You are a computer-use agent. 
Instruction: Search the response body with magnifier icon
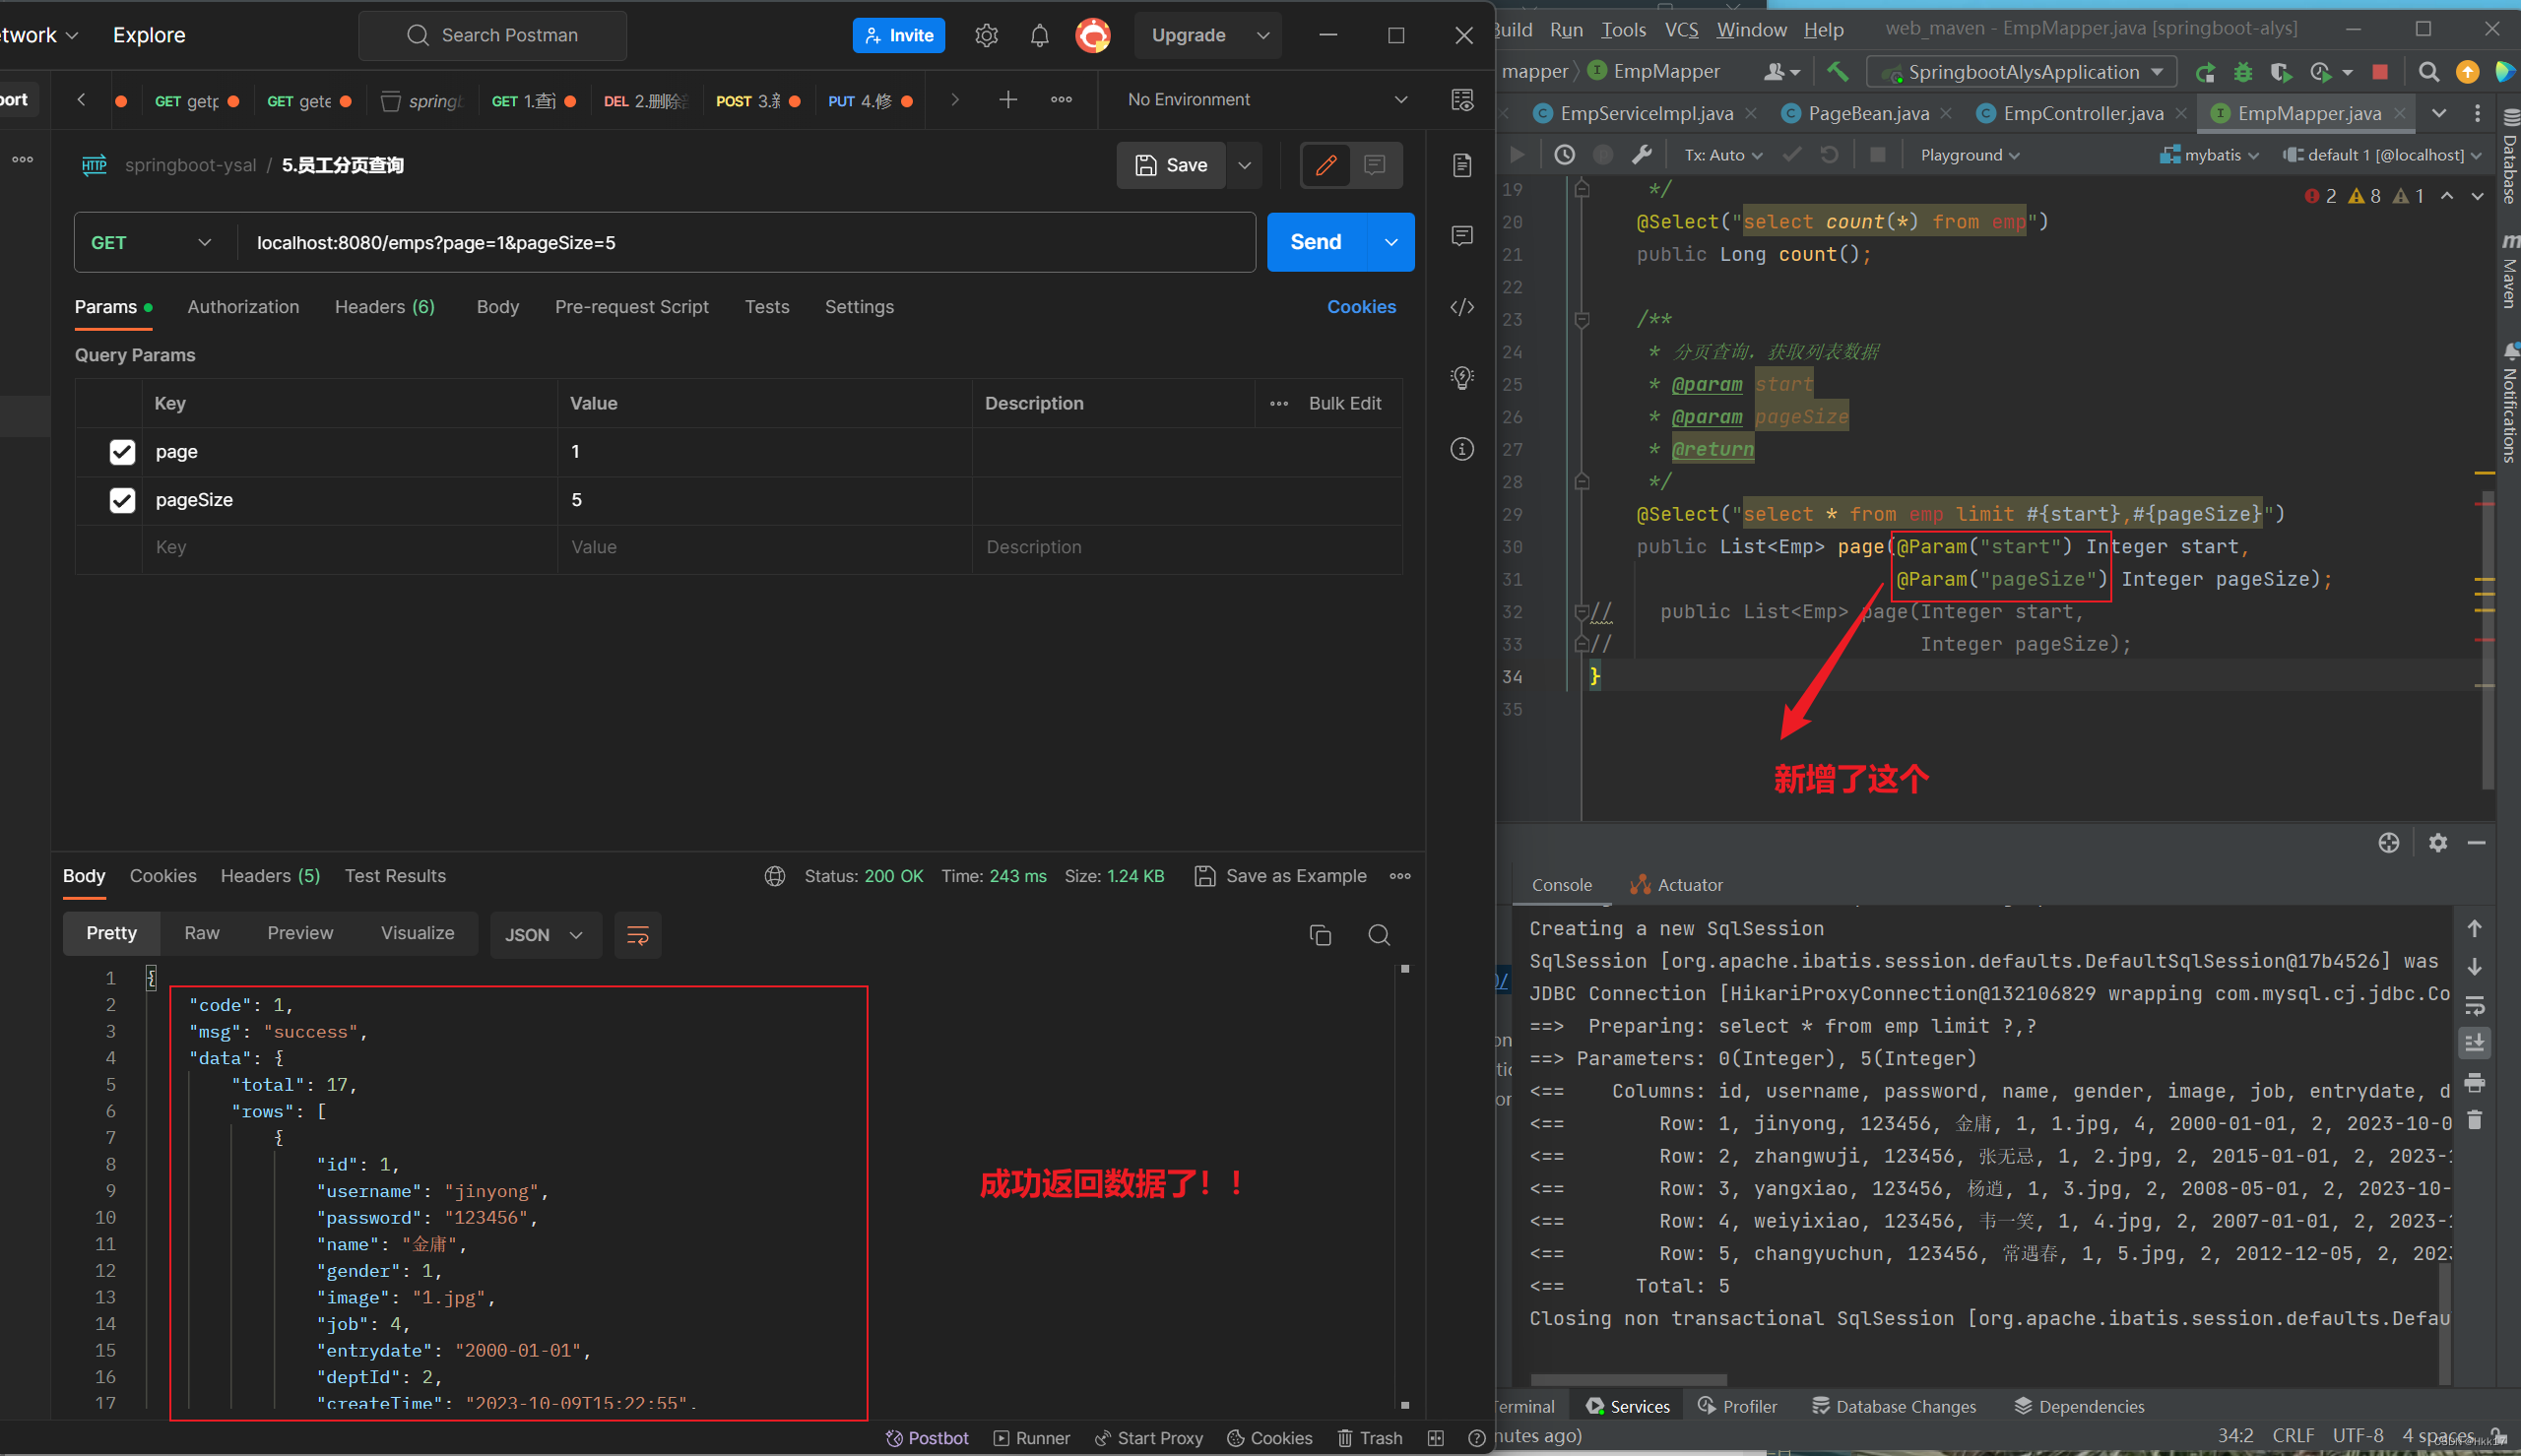tap(1379, 935)
